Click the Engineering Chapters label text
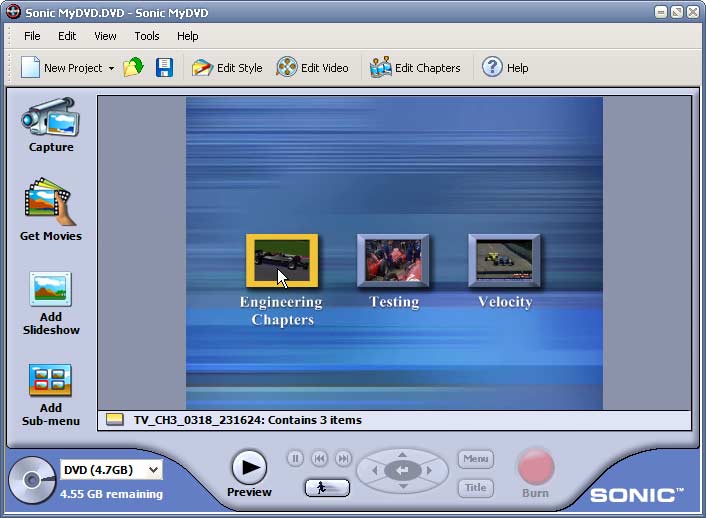The width and height of the screenshot is (706, 518). click(x=281, y=311)
